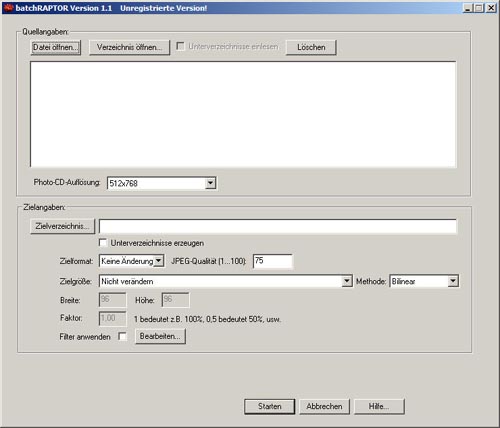Viewport: 500px width, 428px height.
Task: Close the batchRAPTOR window
Action: click(491, 8)
